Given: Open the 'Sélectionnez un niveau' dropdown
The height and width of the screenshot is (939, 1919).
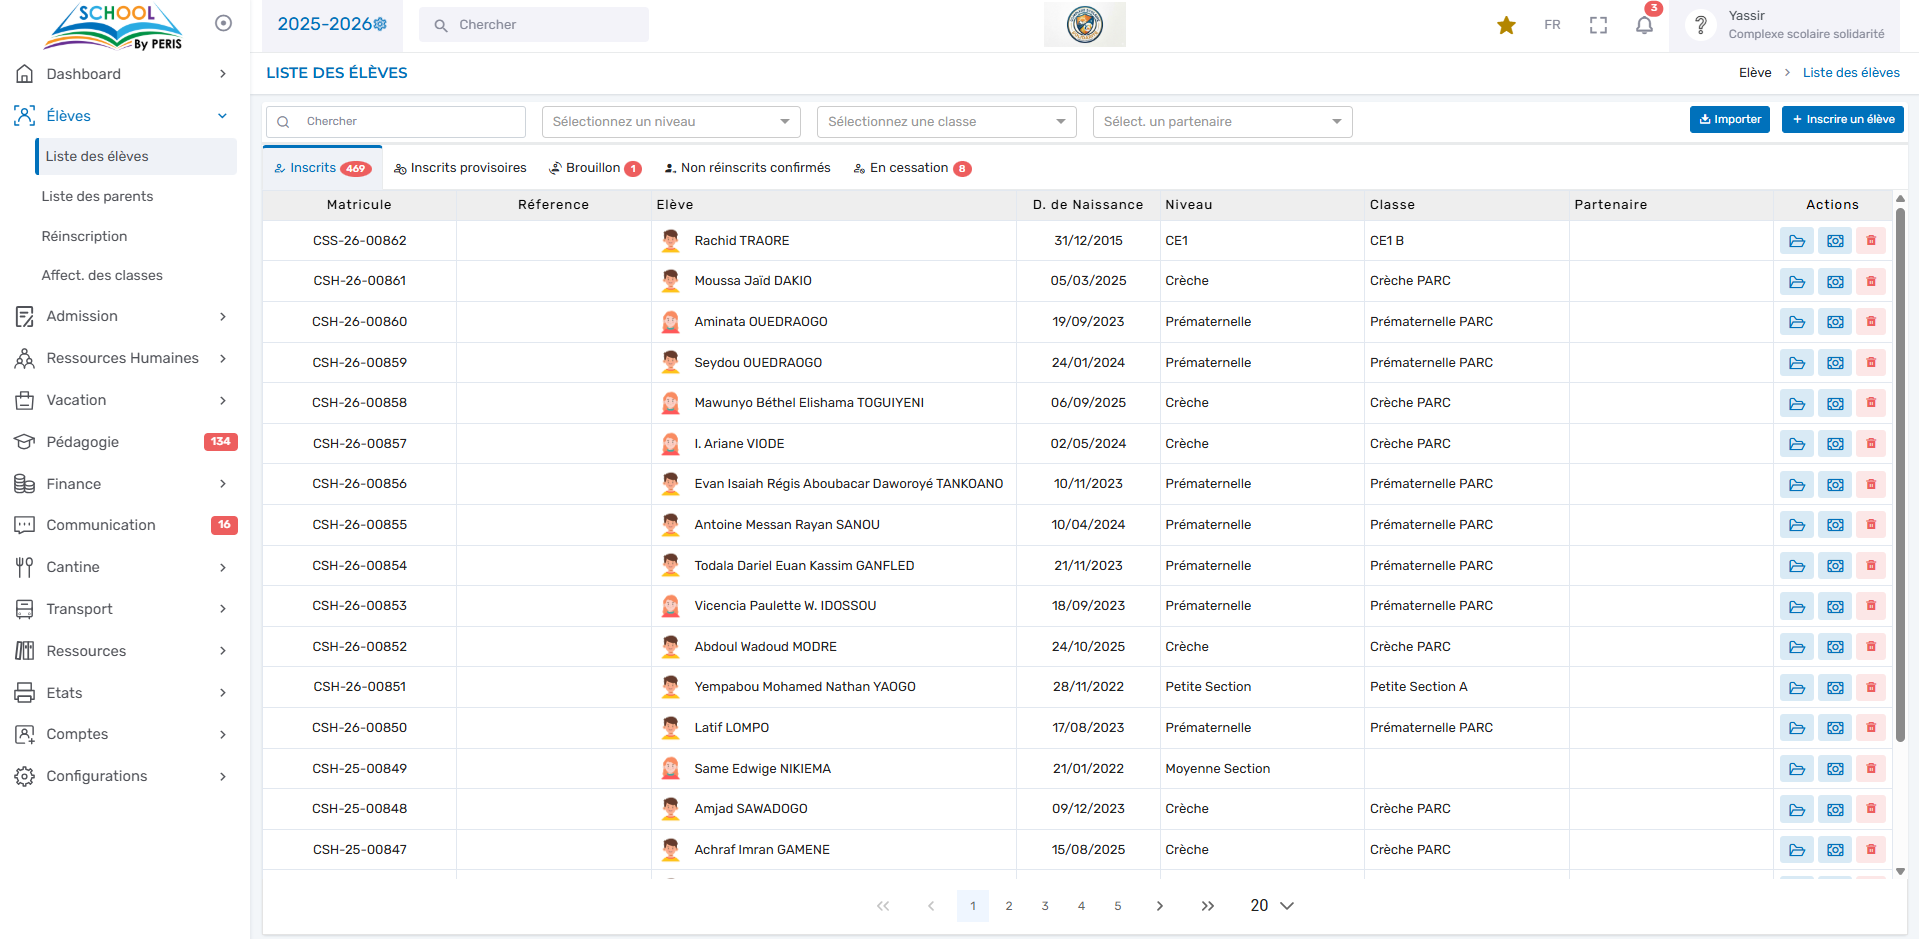Looking at the screenshot, I should tap(671, 122).
